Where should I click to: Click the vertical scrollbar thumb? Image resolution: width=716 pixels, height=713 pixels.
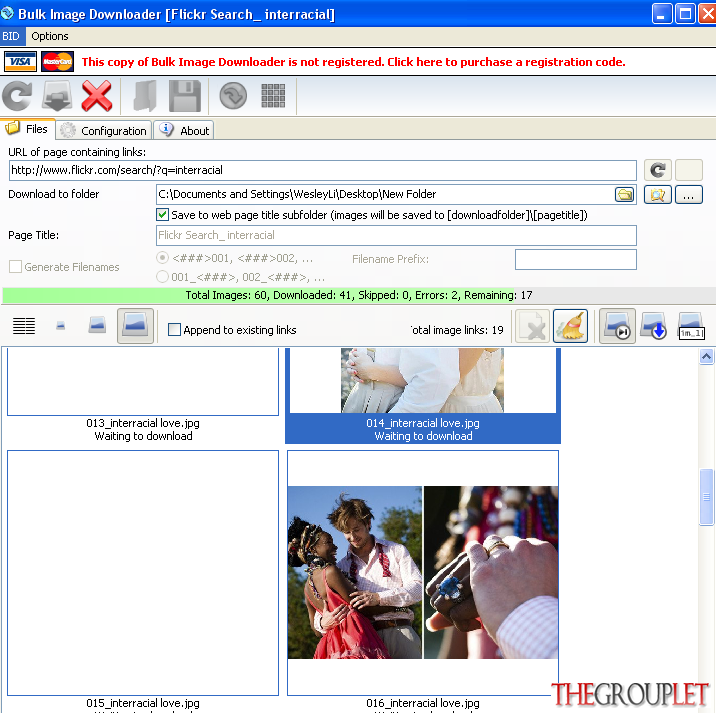click(x=706, y=497)
